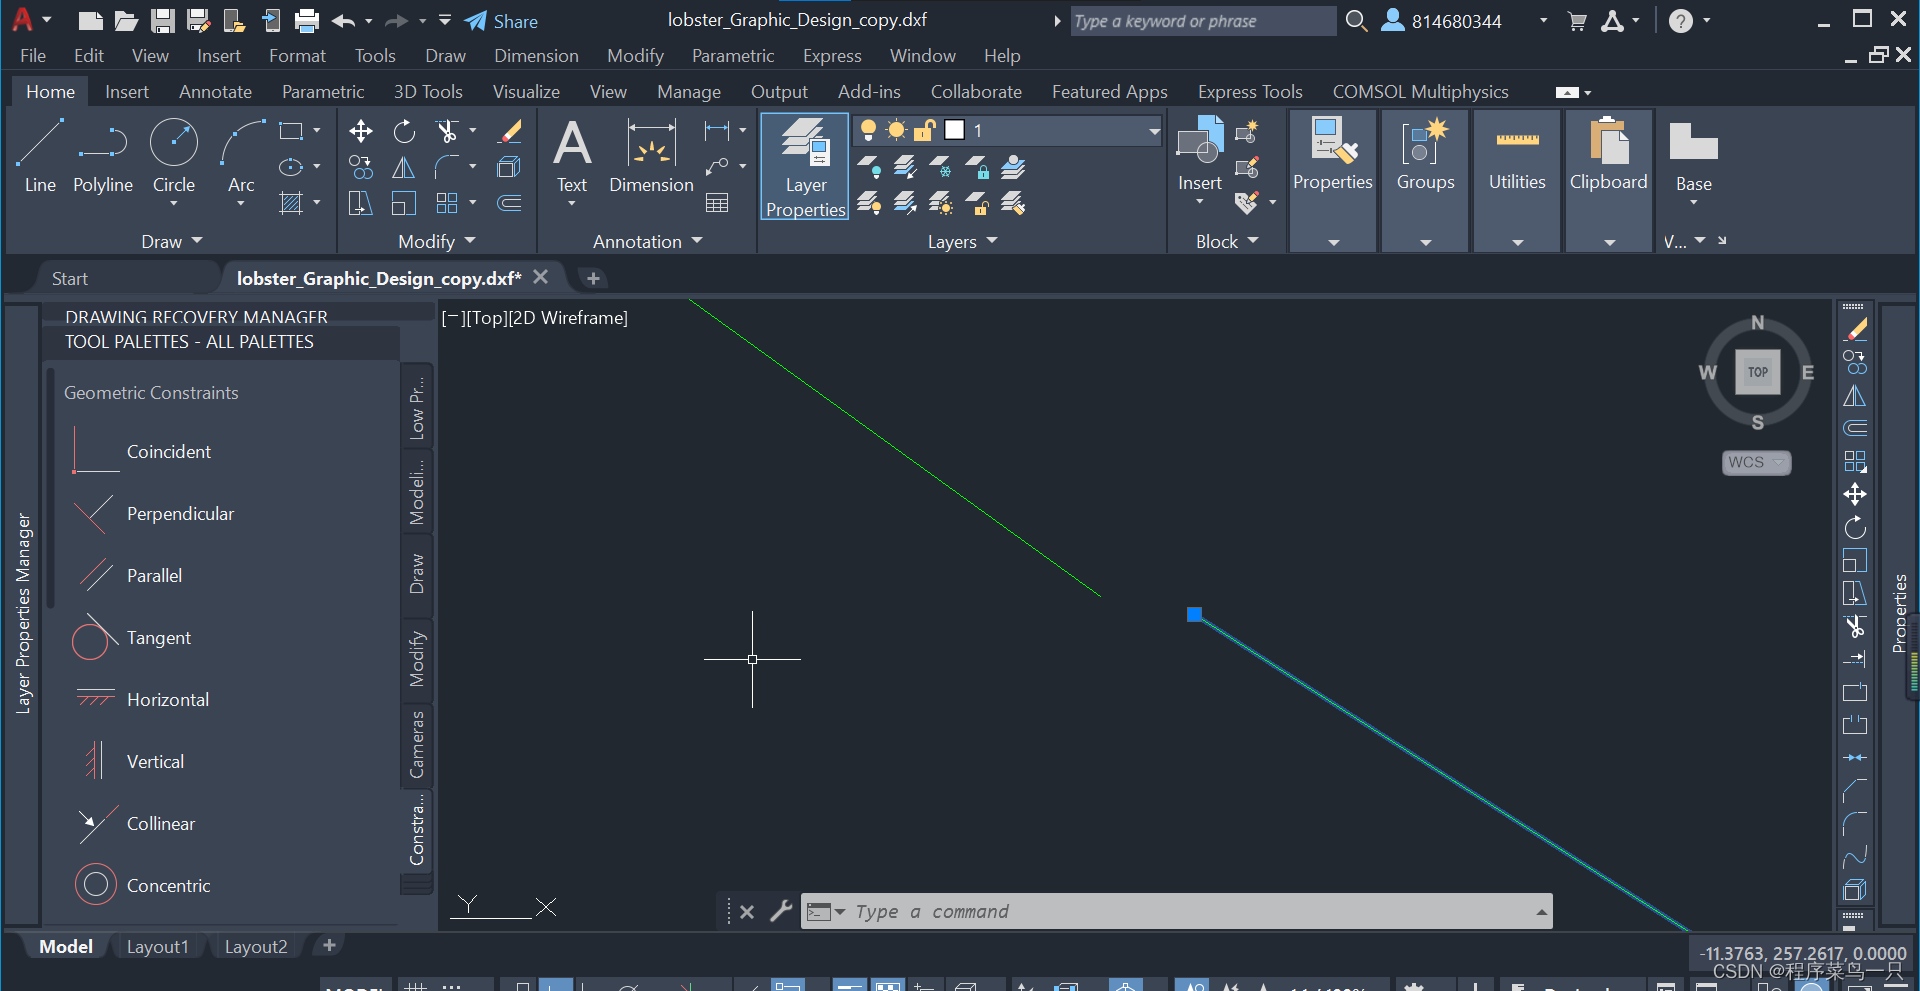Toggle the layer on/off lightbulb
The height and width of the screenshot is (991, 1920).
[x=868, y=130]
